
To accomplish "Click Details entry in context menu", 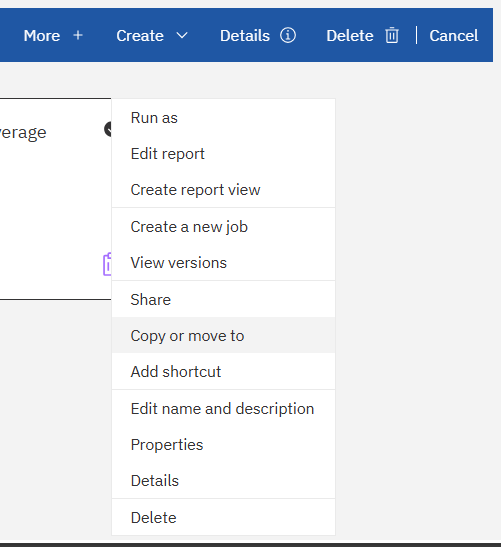I will (223, 480).
